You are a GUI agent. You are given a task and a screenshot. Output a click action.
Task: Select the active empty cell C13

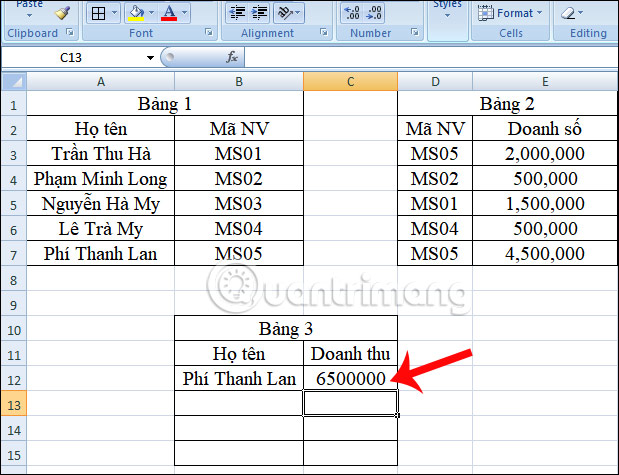350,403
